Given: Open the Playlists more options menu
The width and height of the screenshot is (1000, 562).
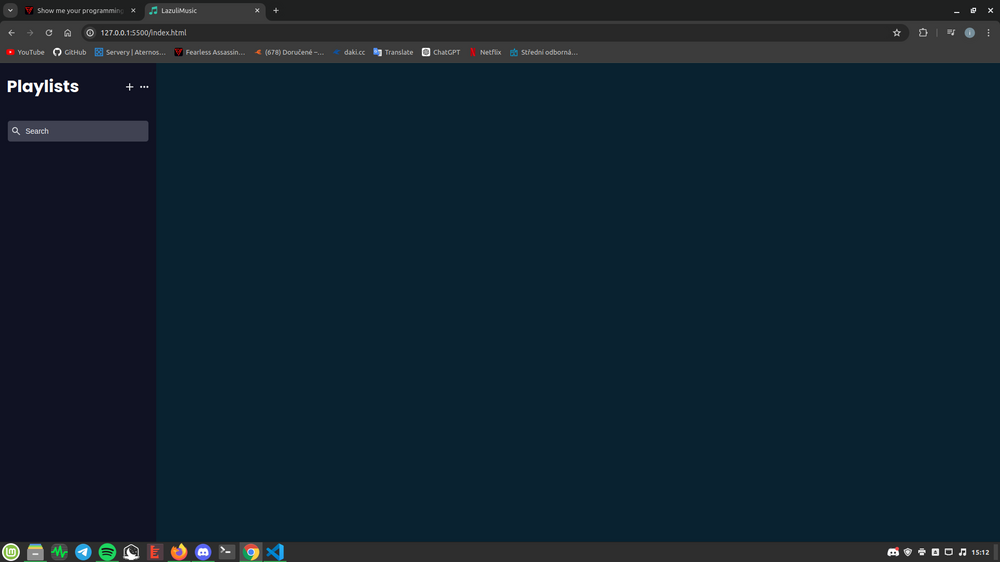Looking at the screenshot, I should click(x=144, y=87).
